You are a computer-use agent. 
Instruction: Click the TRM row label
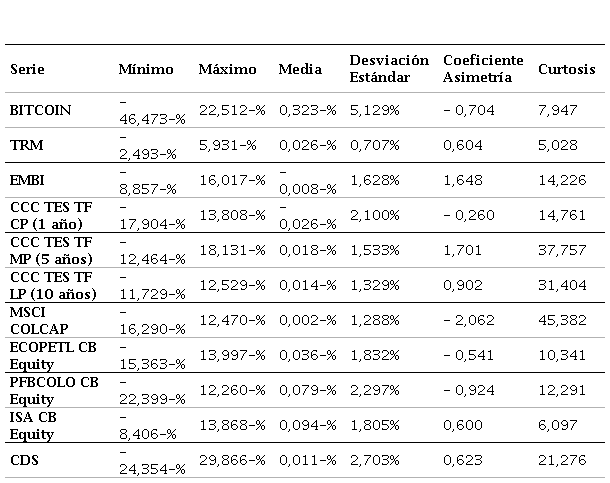pos(25,145)
